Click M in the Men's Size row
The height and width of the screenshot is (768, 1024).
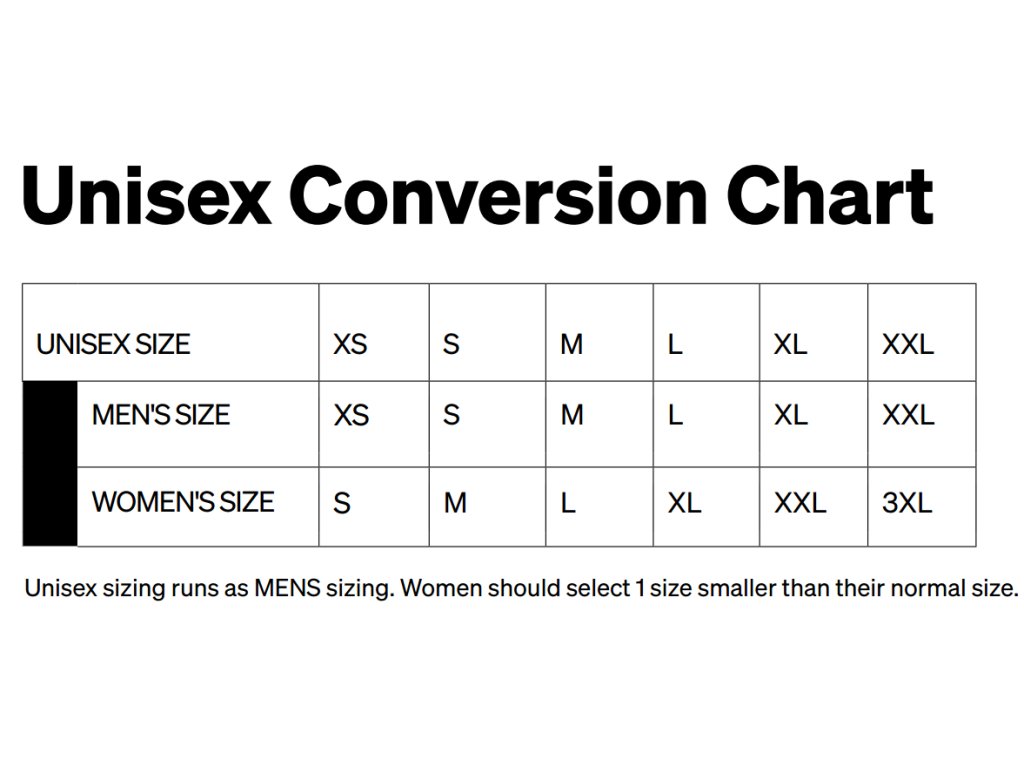tap(572, 415)
